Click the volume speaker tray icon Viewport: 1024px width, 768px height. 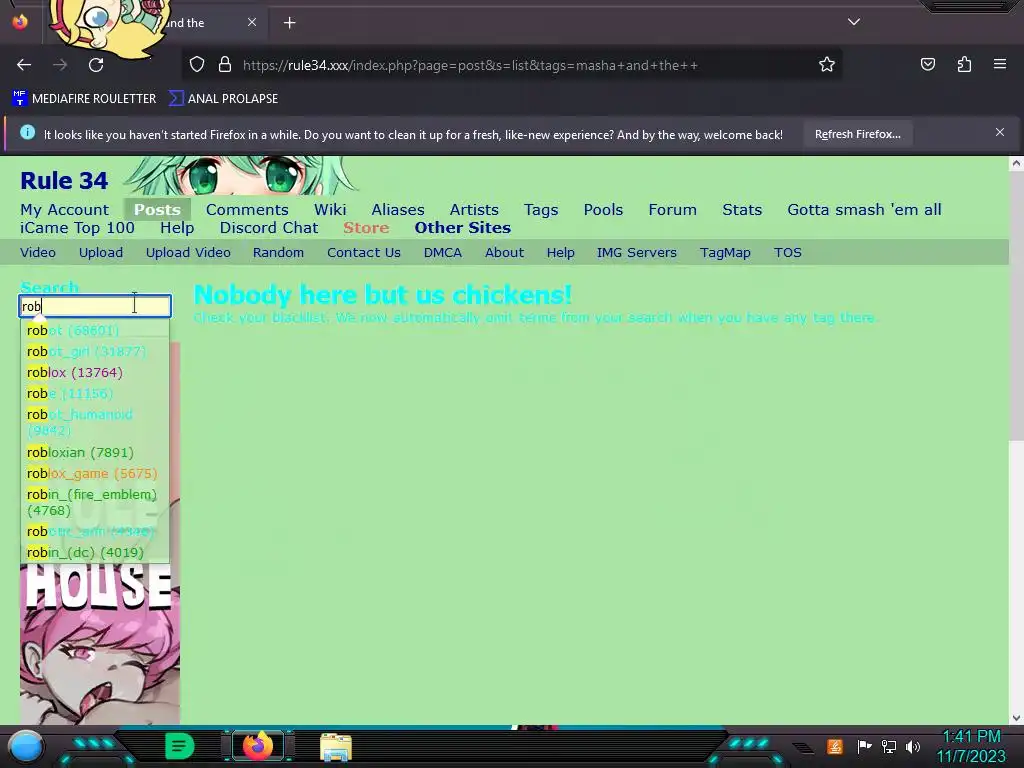pyautogui.click(x=912, y=746)
